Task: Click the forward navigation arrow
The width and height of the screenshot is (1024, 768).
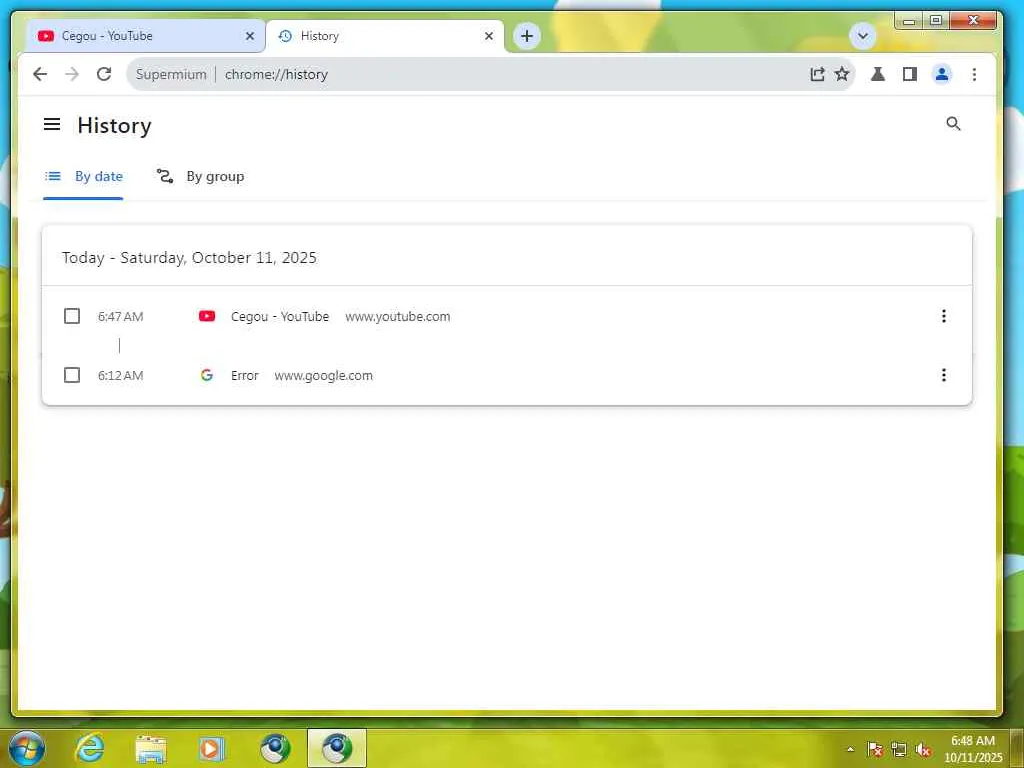Action: 72,74
